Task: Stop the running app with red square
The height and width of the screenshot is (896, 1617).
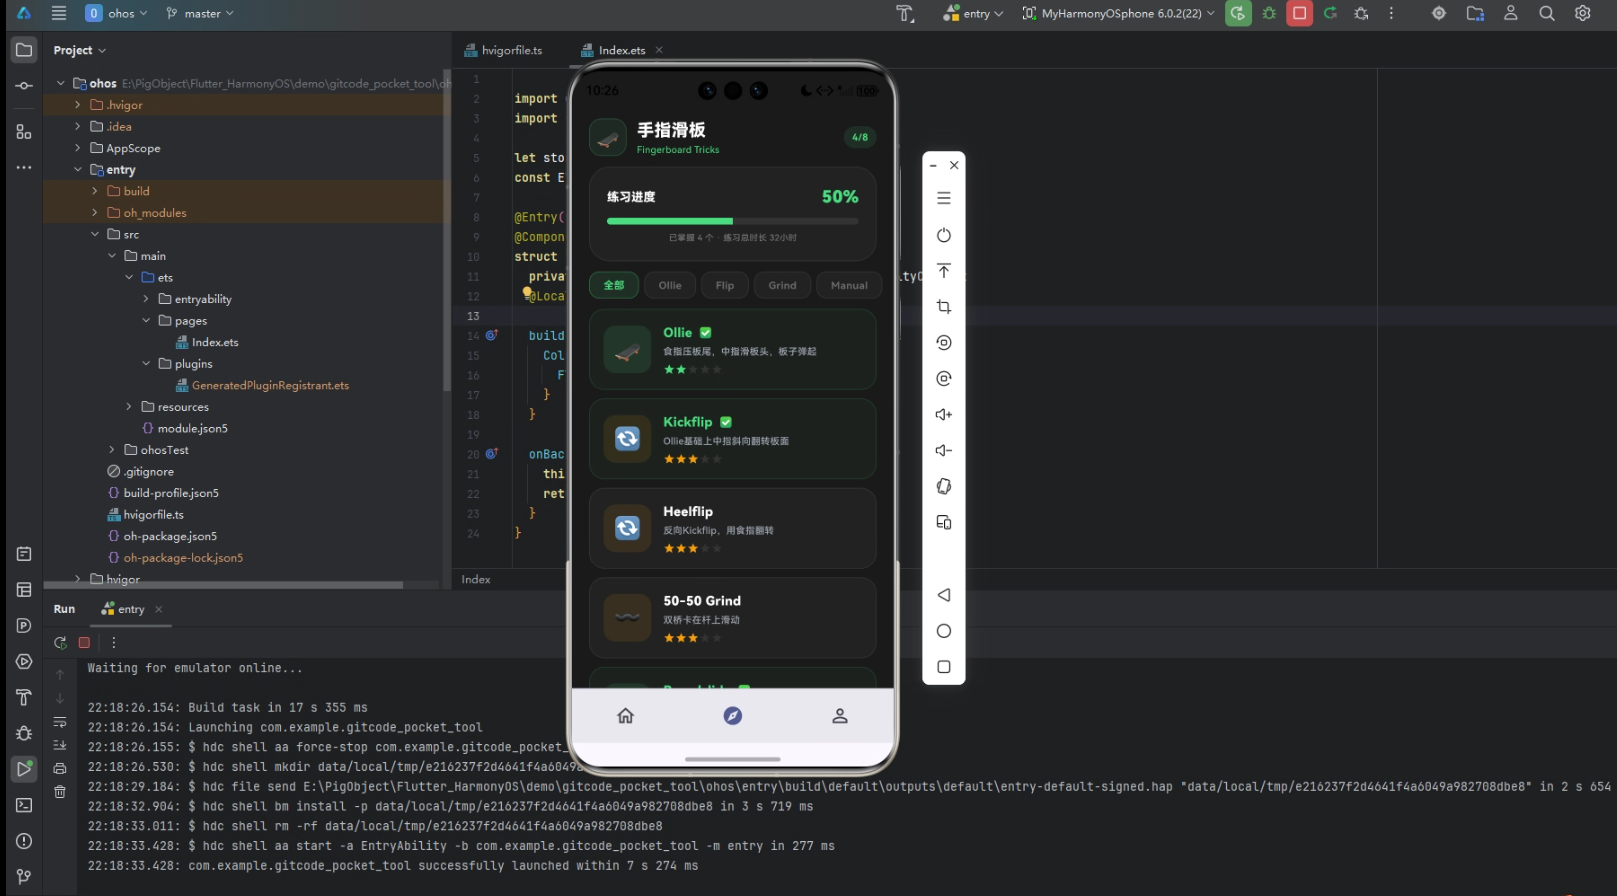Action: (x=1299, y=13)
